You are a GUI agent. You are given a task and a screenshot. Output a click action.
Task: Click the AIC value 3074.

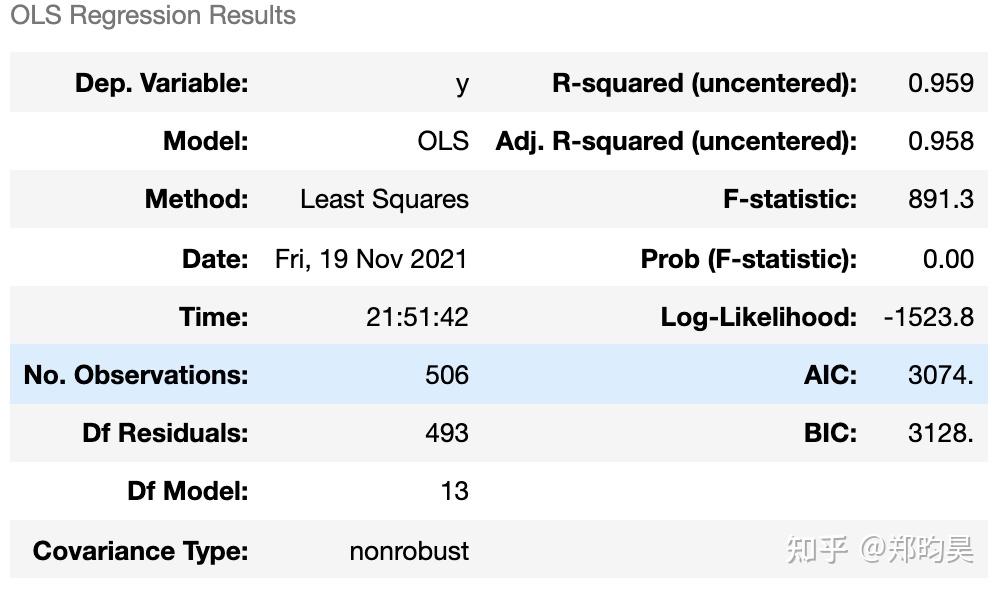(941, 375)
